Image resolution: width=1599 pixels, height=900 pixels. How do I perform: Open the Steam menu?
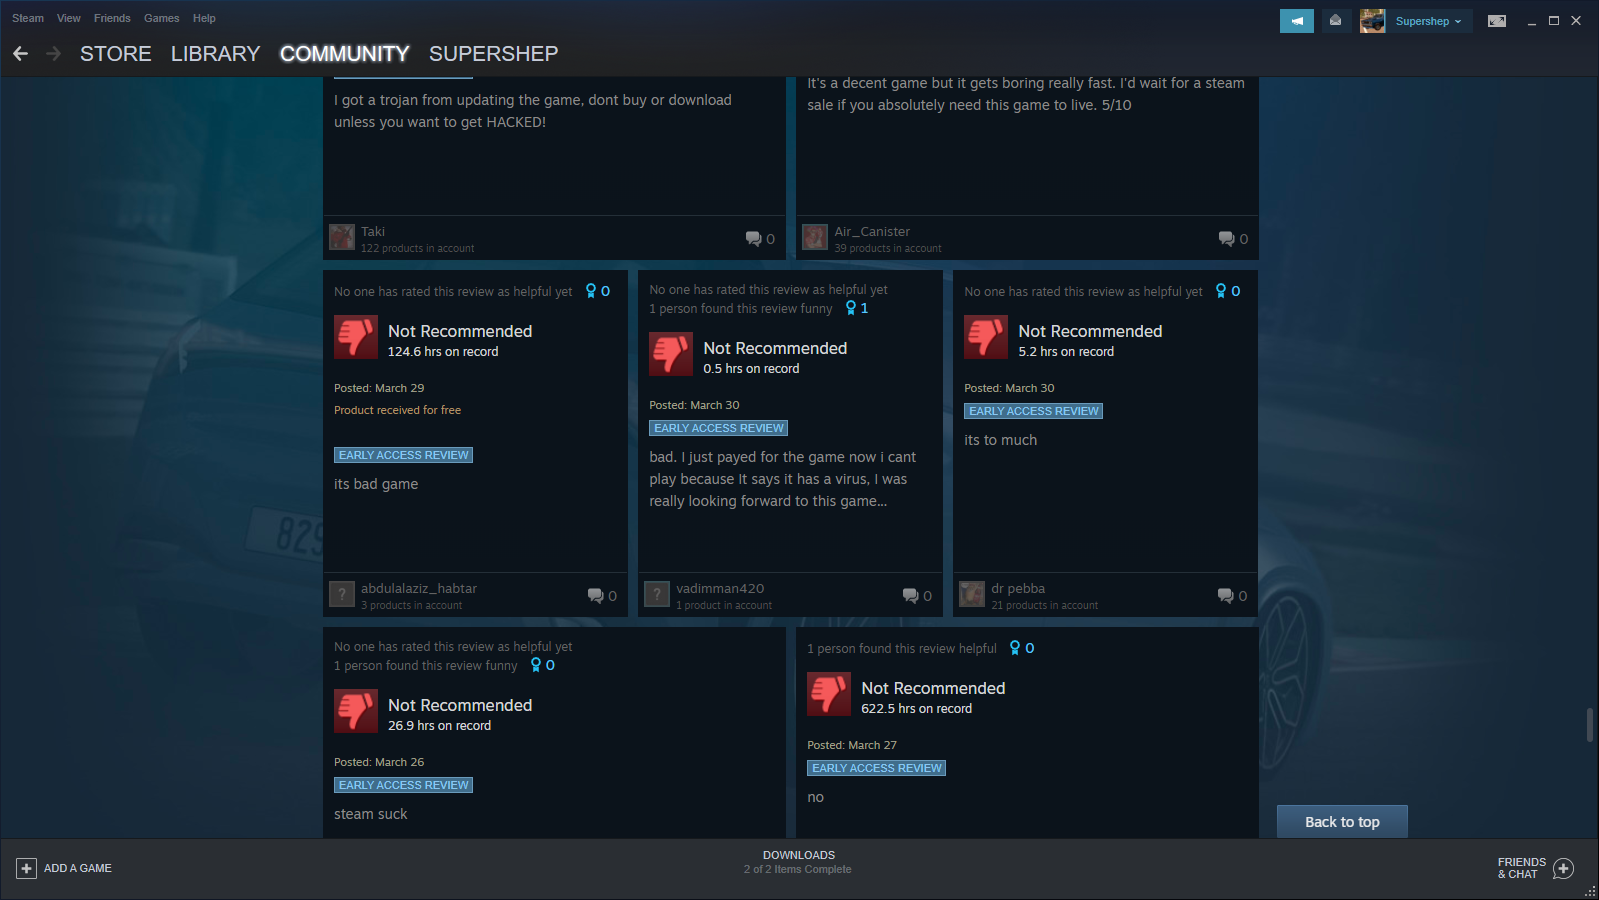28,18
